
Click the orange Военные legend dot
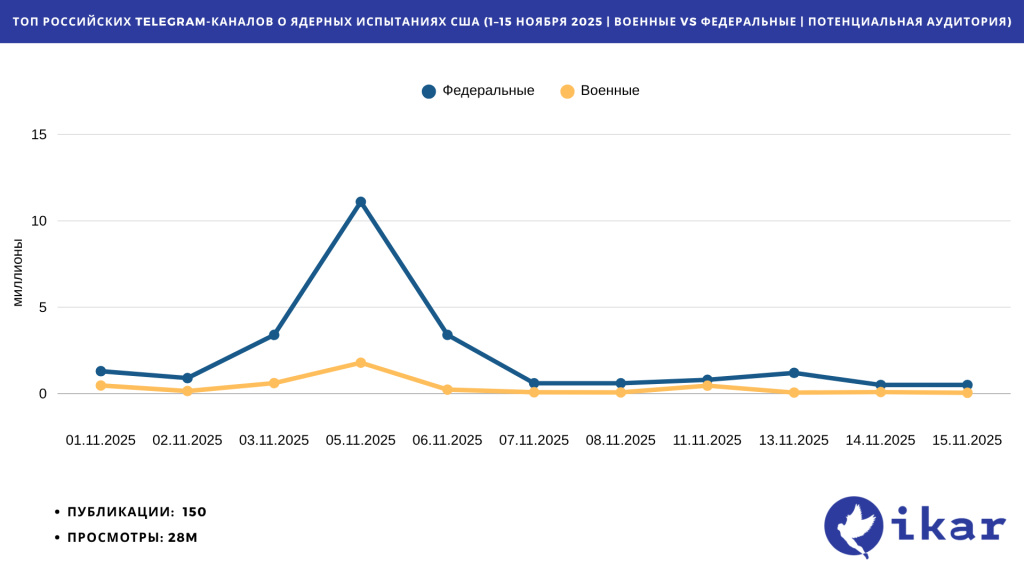[567, 91]
